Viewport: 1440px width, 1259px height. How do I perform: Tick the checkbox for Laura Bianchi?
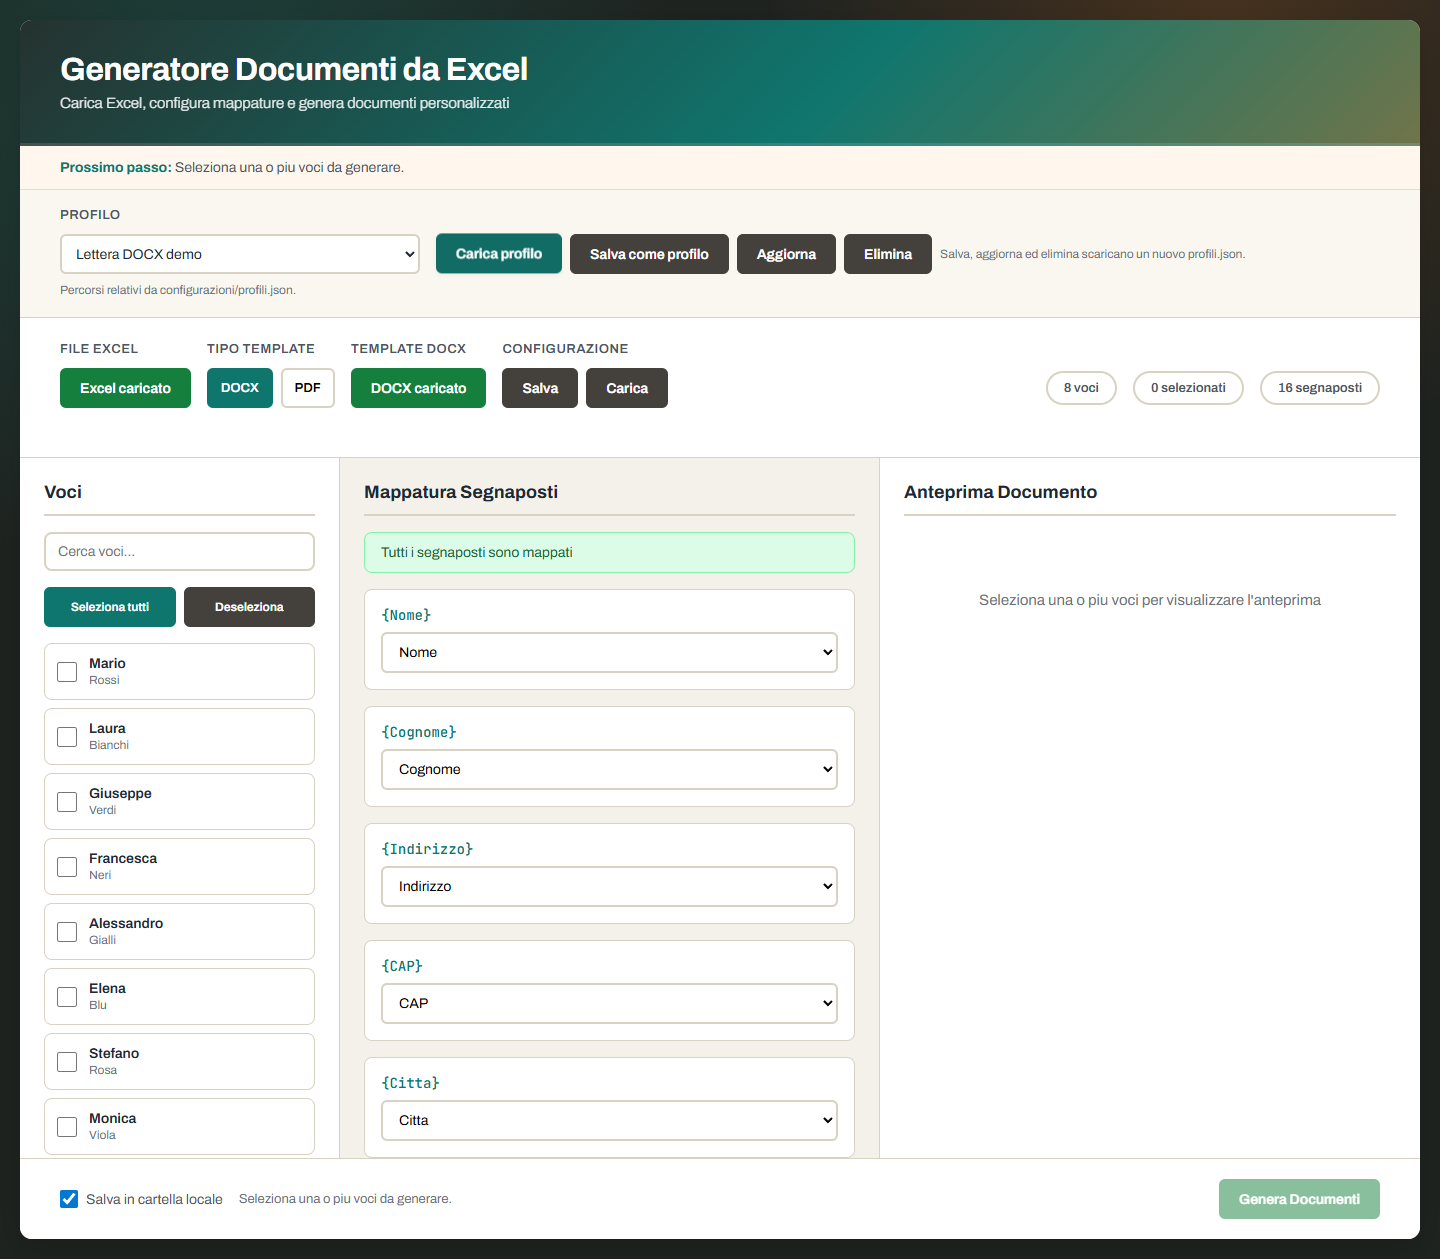point(67,737)
